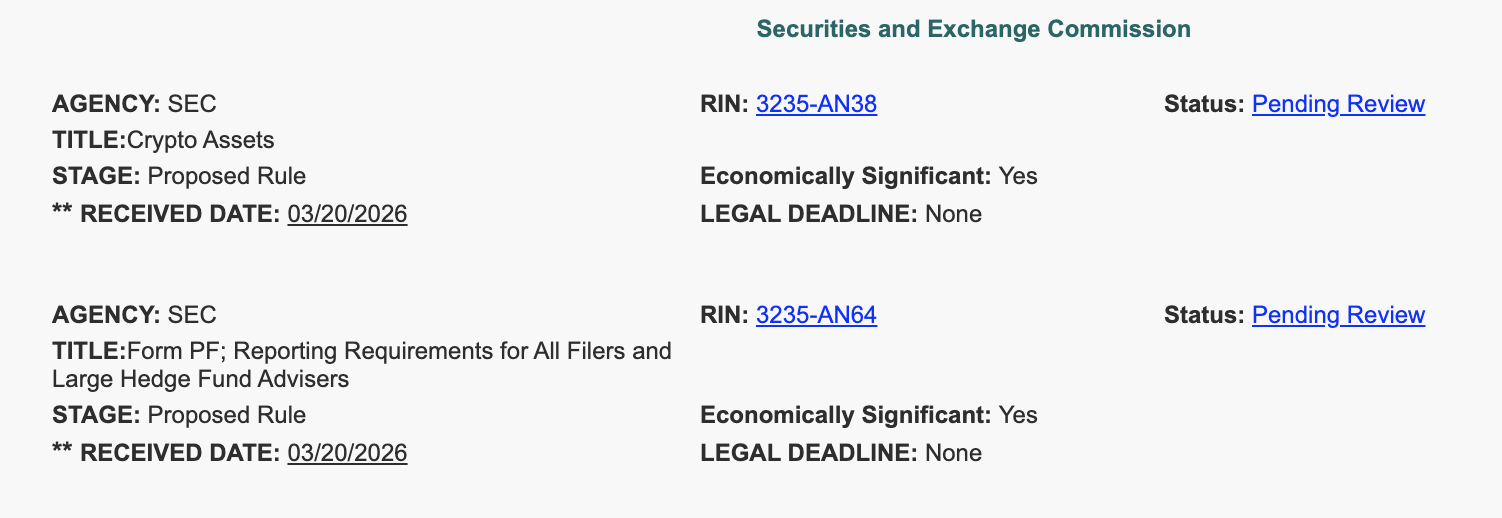
Task: Click Pending Review status for Form PF rule
Action: (x=1338, y=315)
